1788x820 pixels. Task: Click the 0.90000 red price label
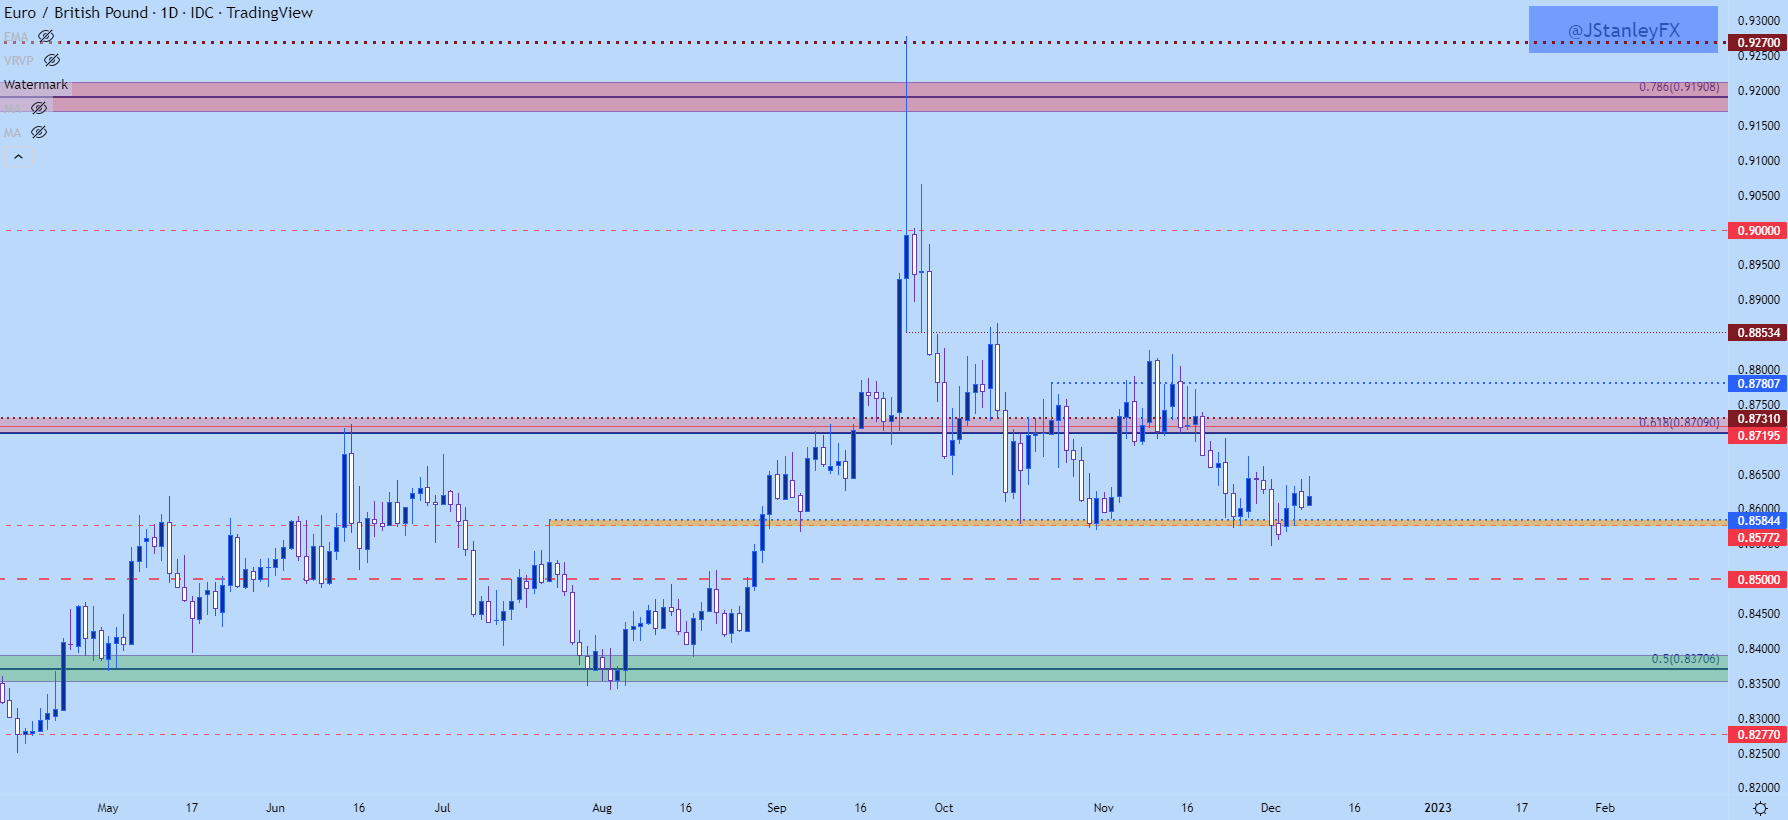pyautogui.click(x=1758, y=231)
